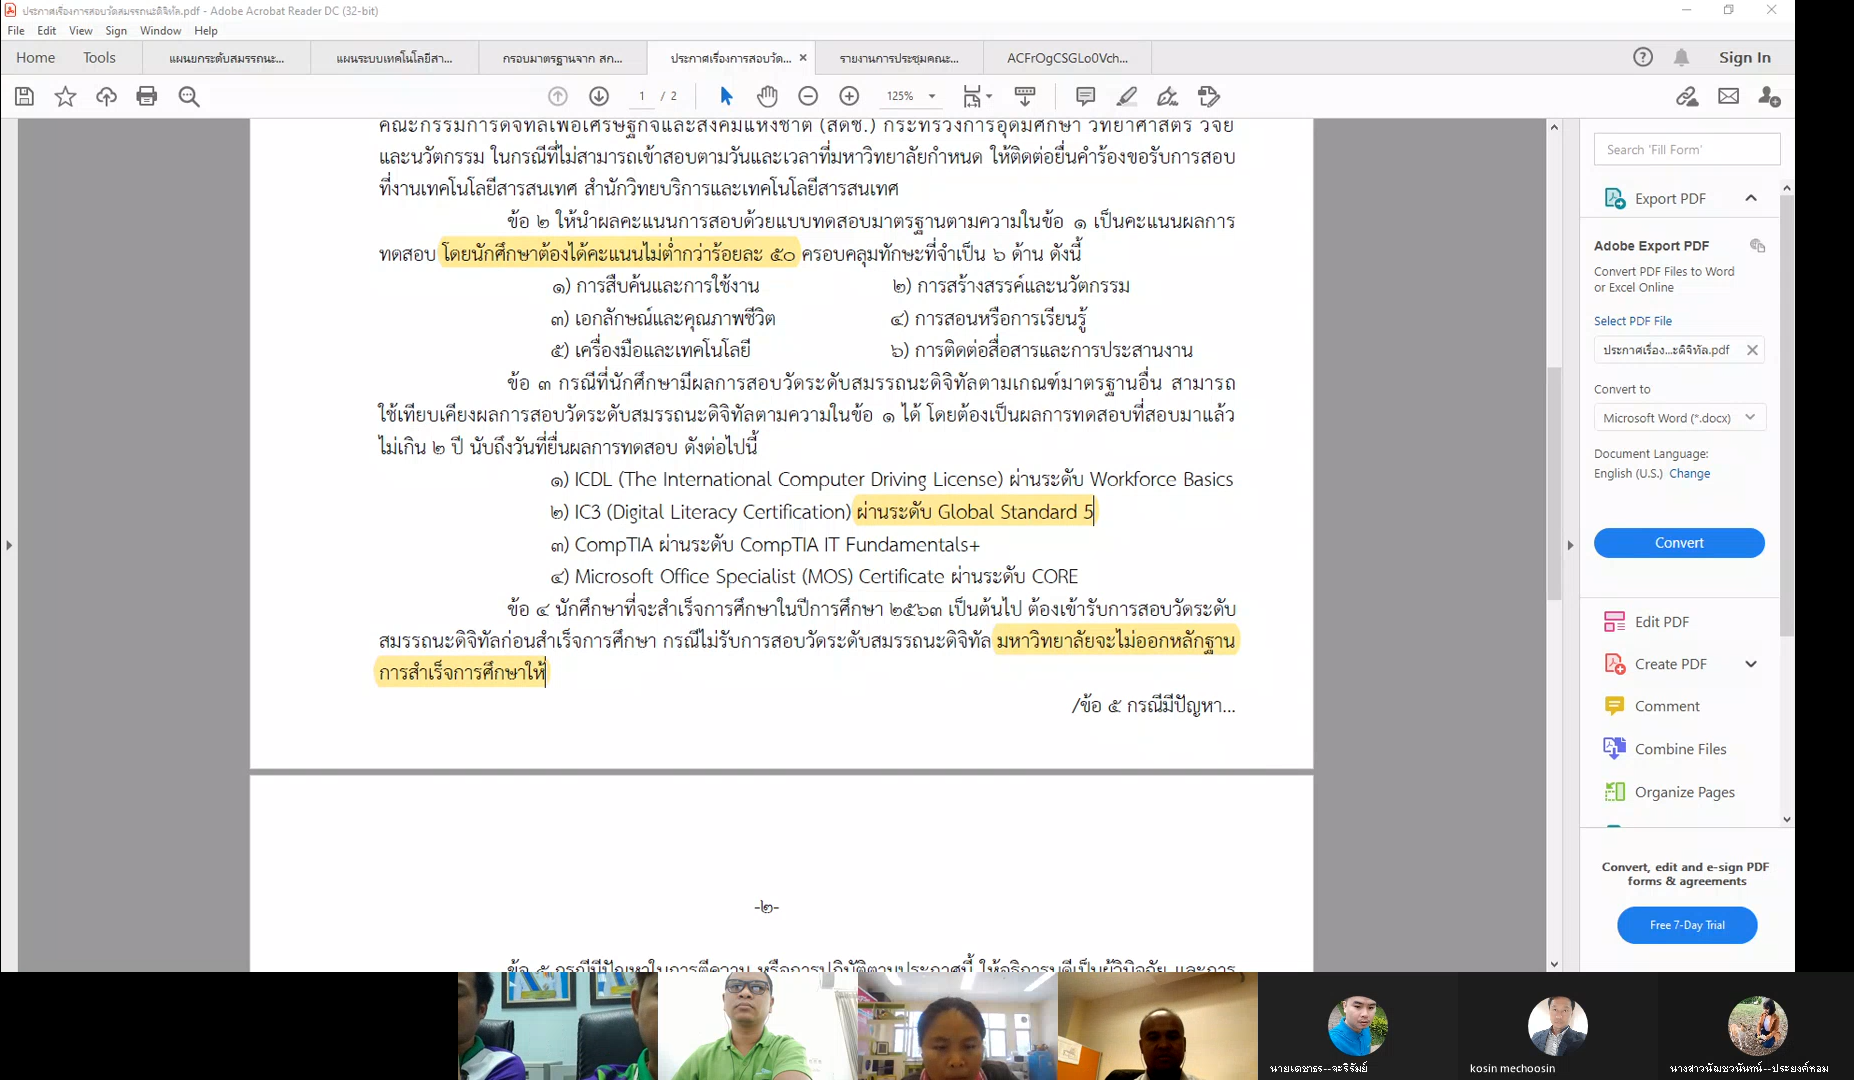1854x1080 pixels.
Task: Collapse the Export PDF panel
Action: click(x=1751, y=198)
